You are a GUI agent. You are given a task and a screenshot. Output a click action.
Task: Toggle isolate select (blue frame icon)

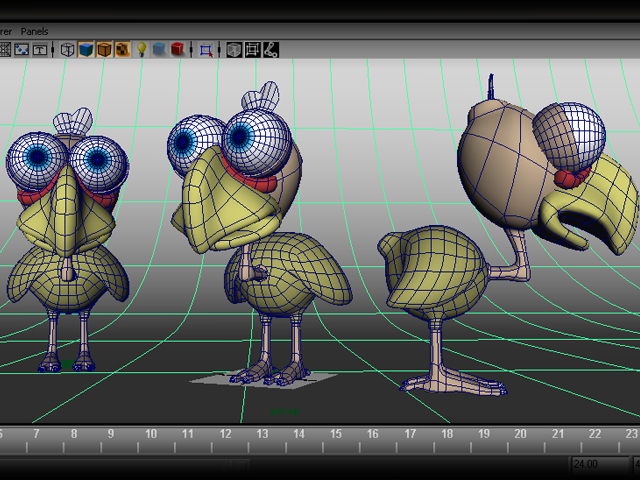(206, 50)
